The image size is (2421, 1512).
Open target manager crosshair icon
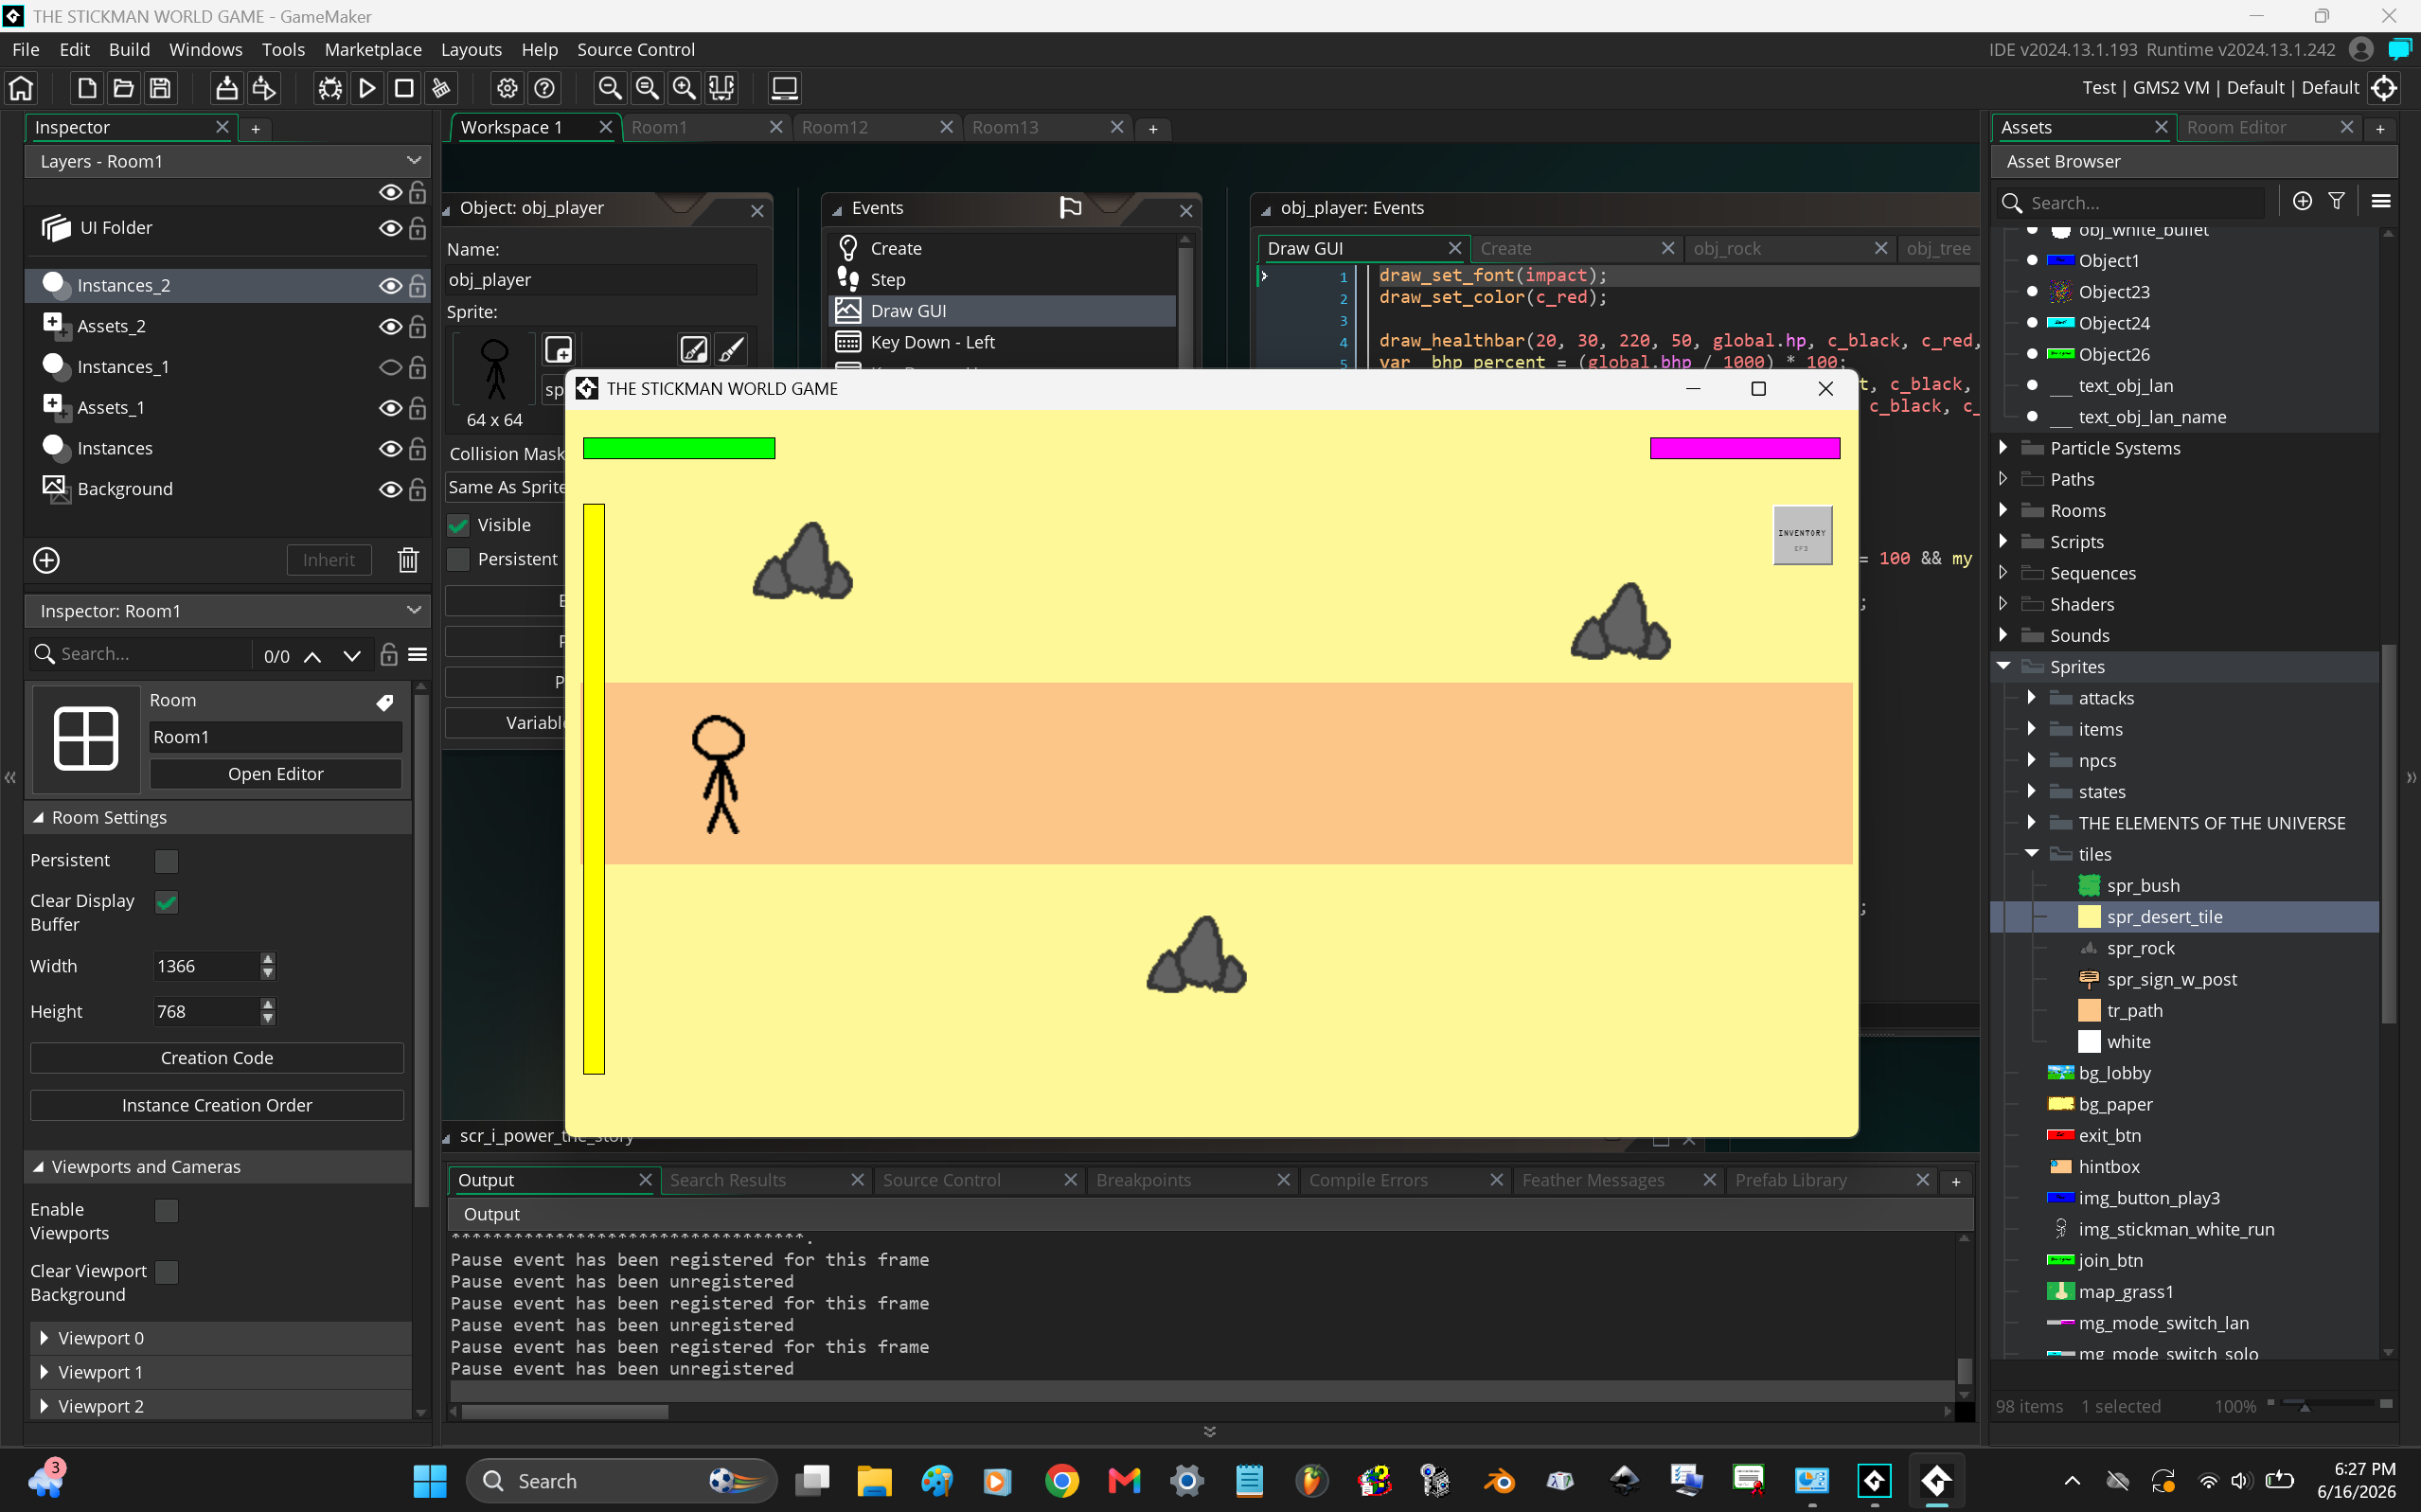coord(2385,88)
